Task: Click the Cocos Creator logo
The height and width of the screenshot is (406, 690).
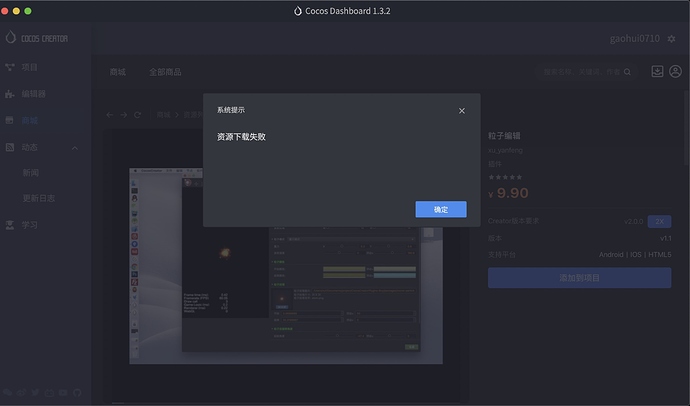Action: tap(37, 38)
